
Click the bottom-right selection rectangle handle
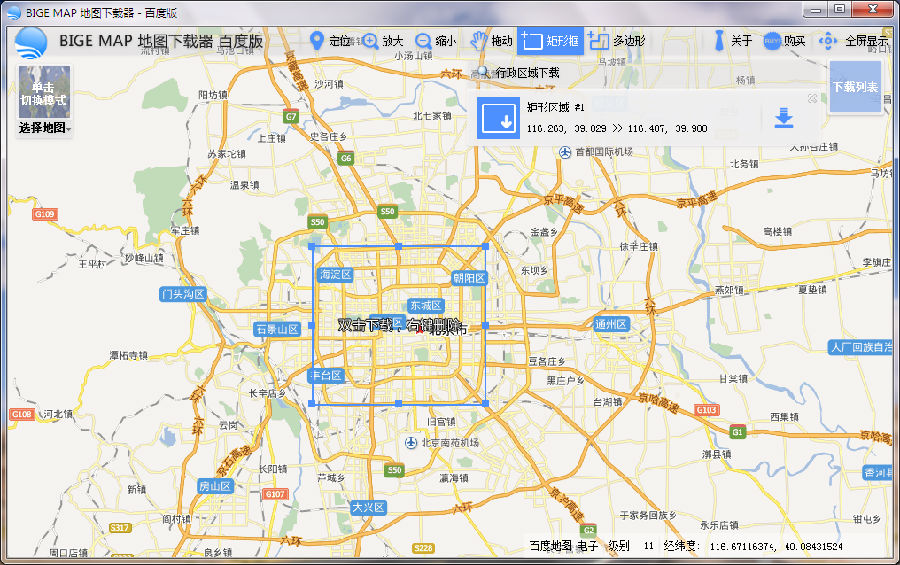486,404
